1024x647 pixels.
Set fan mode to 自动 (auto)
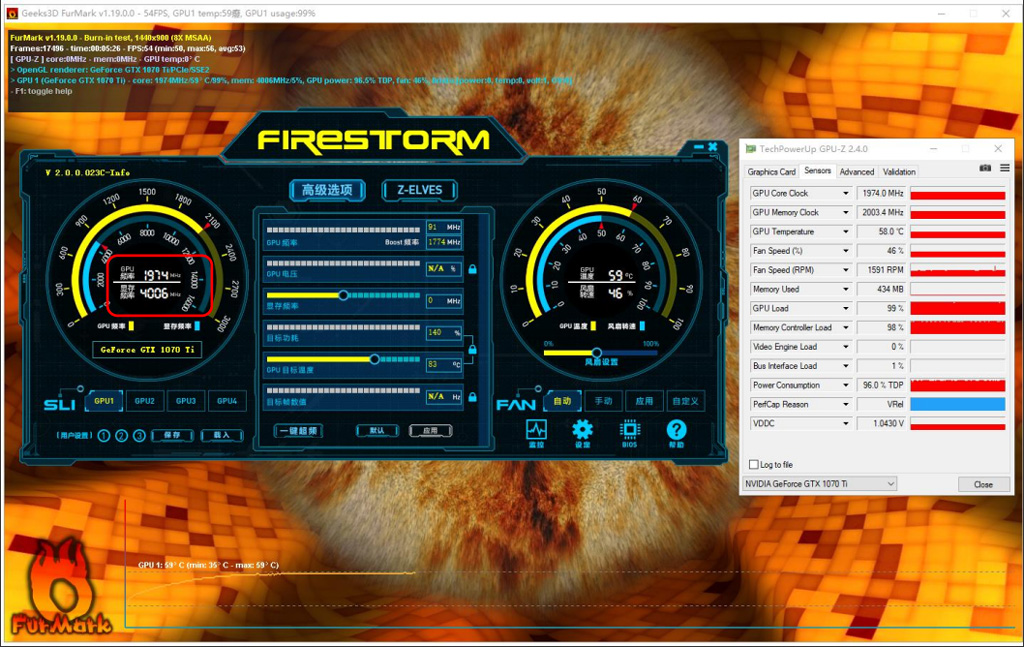[562, 401]
